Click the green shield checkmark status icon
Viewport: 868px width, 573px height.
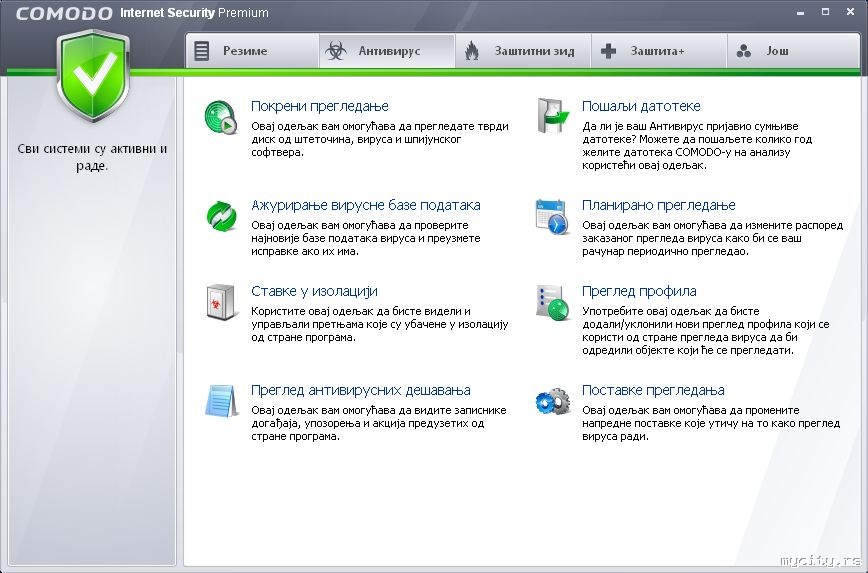(x=93, y=76)
